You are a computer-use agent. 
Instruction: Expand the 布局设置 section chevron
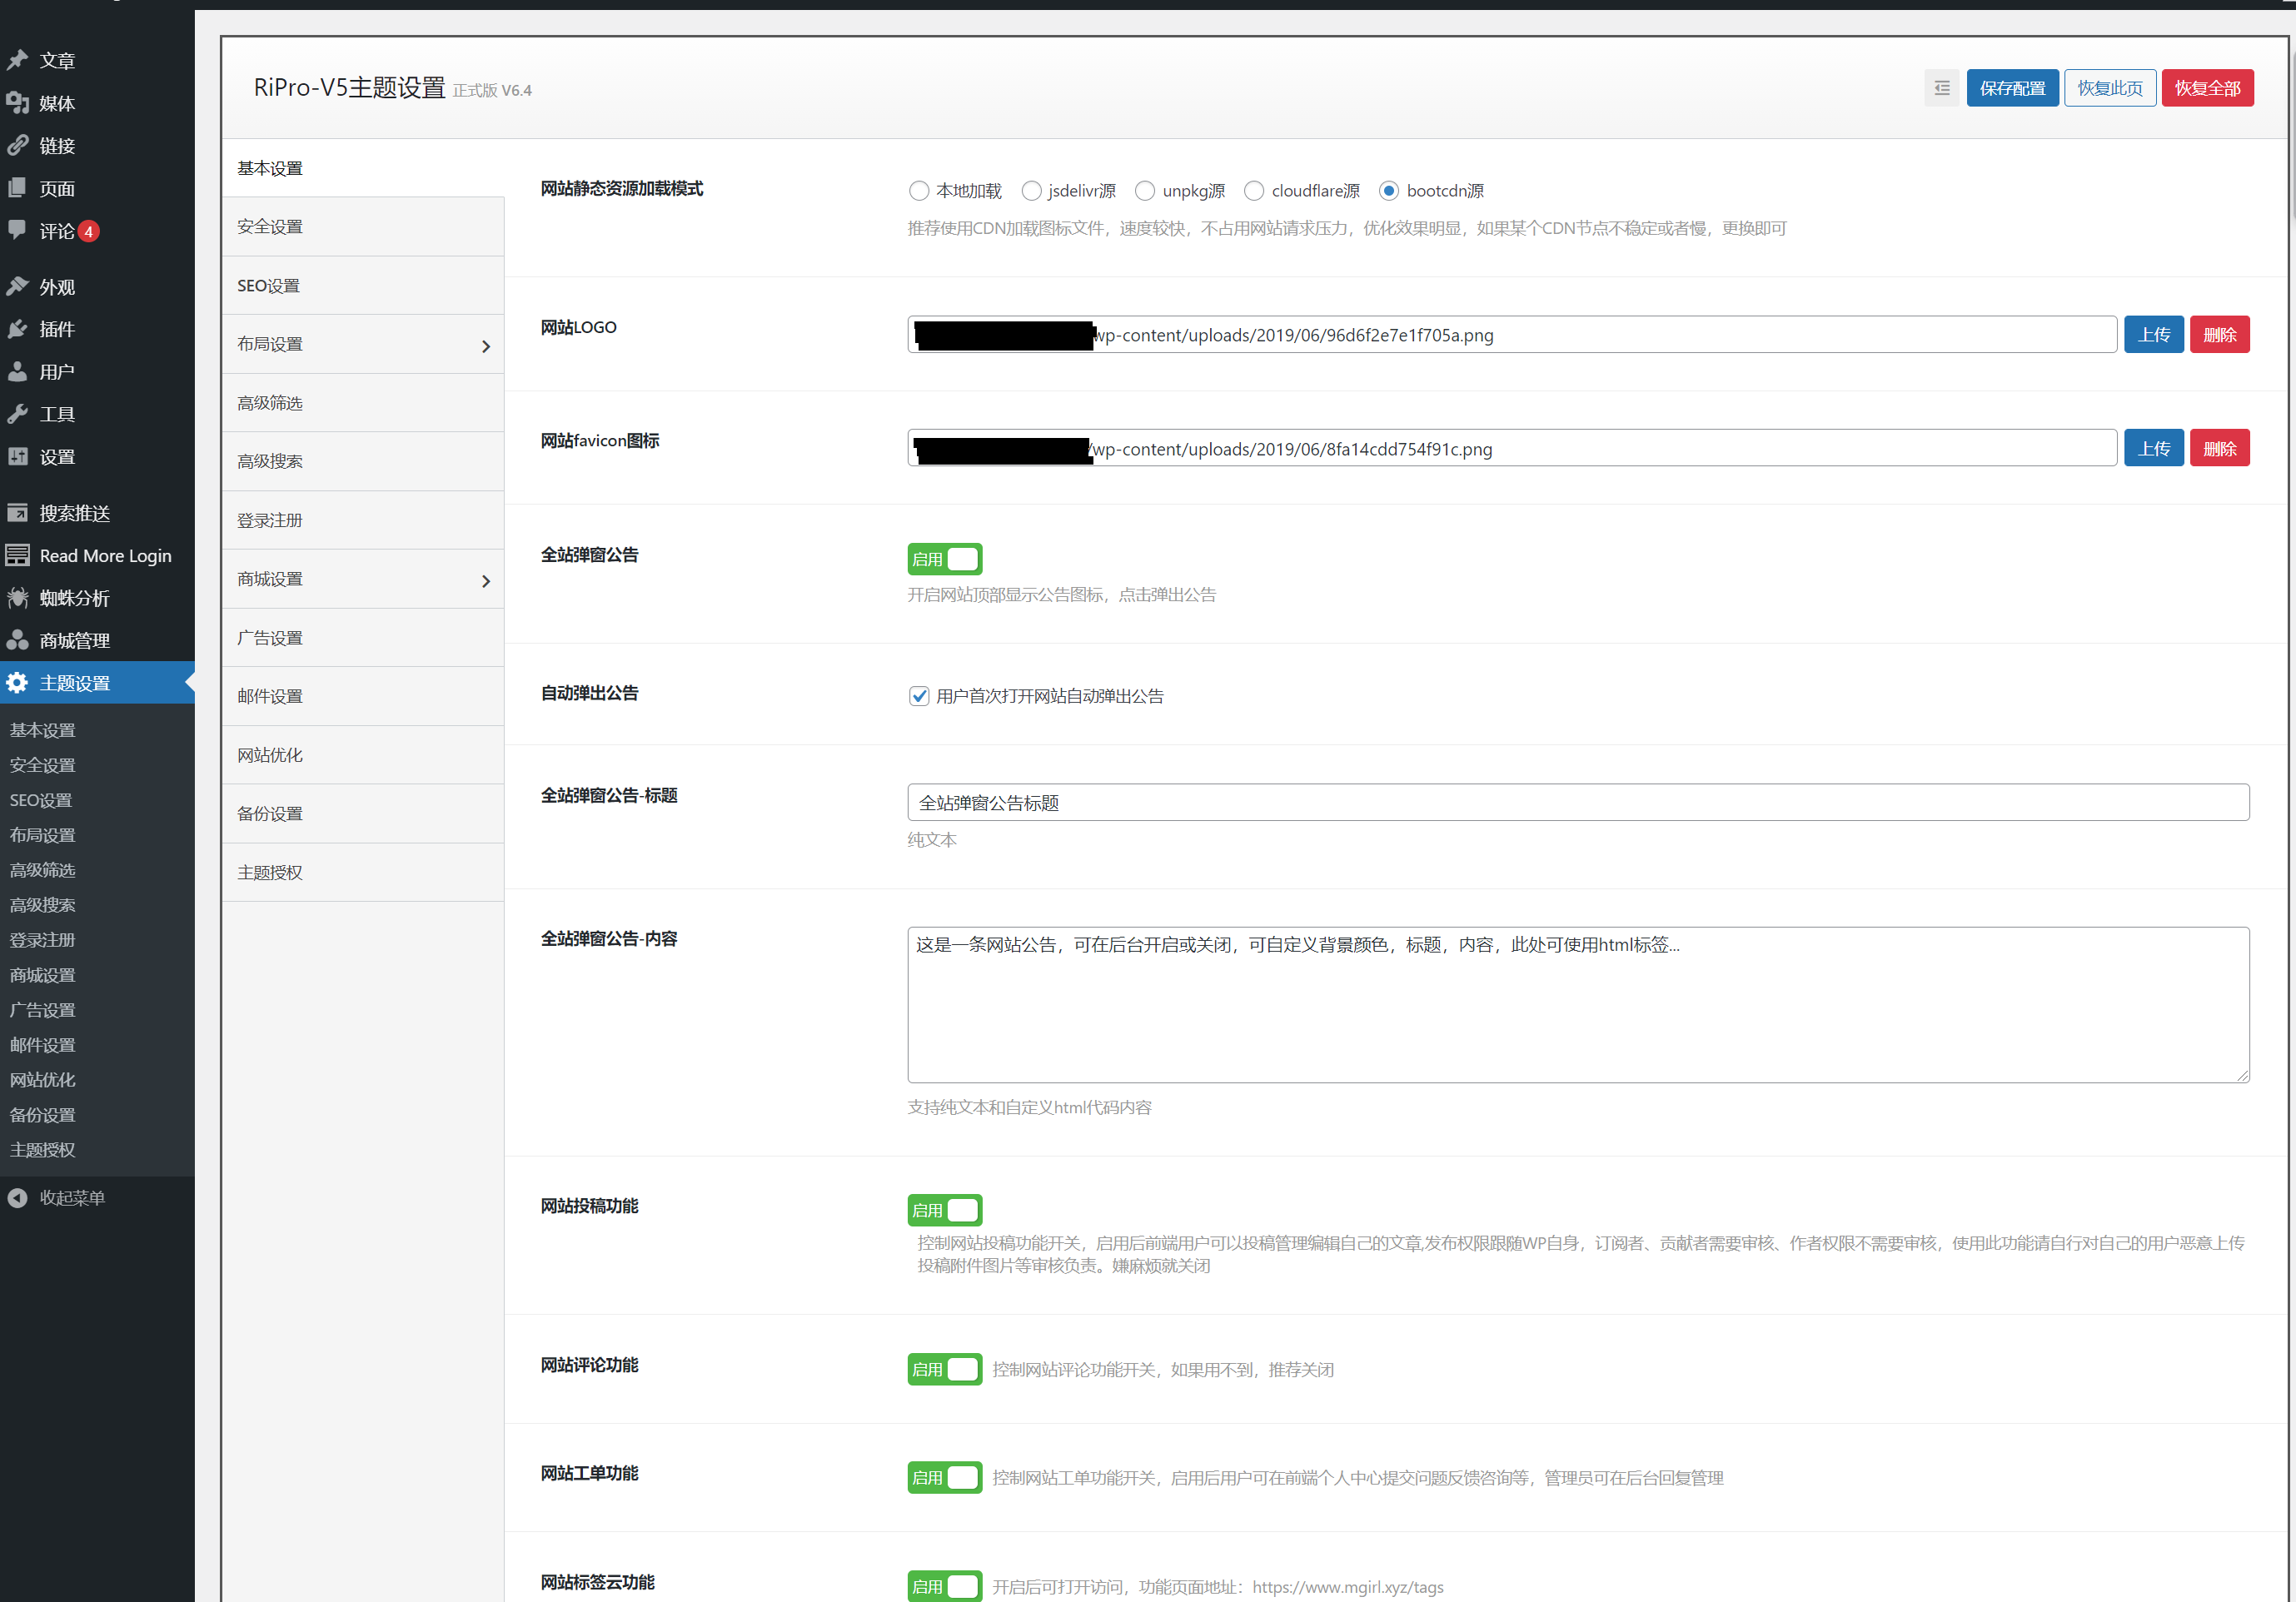pos(486,346)
